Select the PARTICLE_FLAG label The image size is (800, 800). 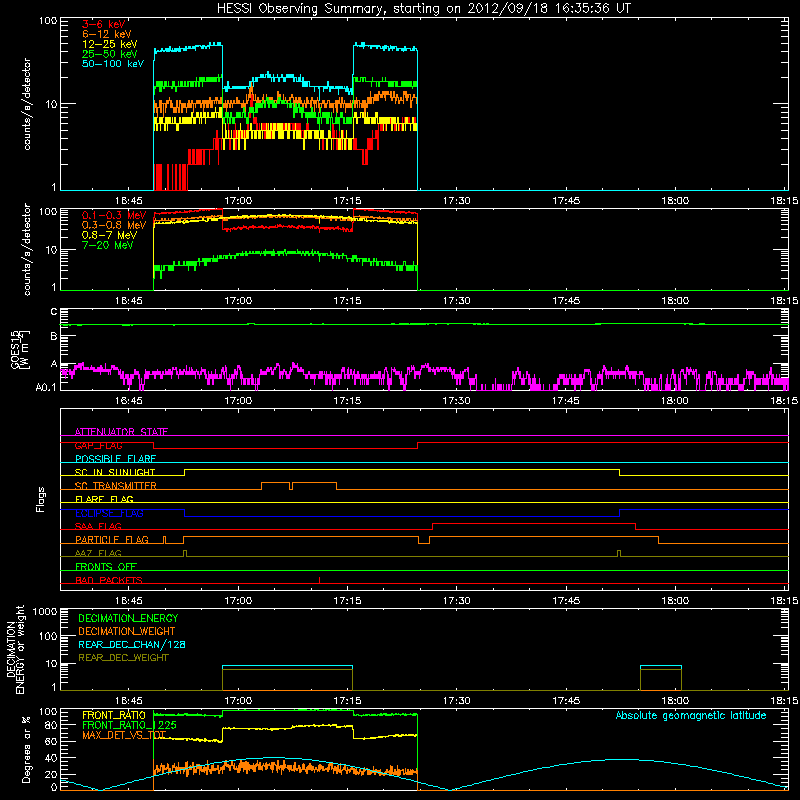pos(112,540)
